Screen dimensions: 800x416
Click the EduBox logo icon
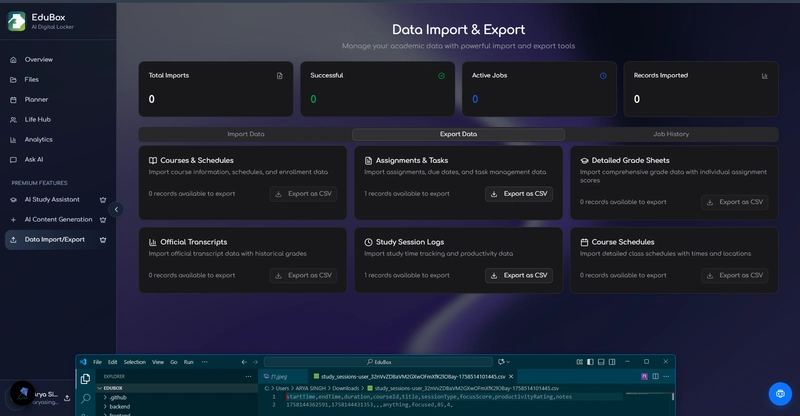point(16,21)
